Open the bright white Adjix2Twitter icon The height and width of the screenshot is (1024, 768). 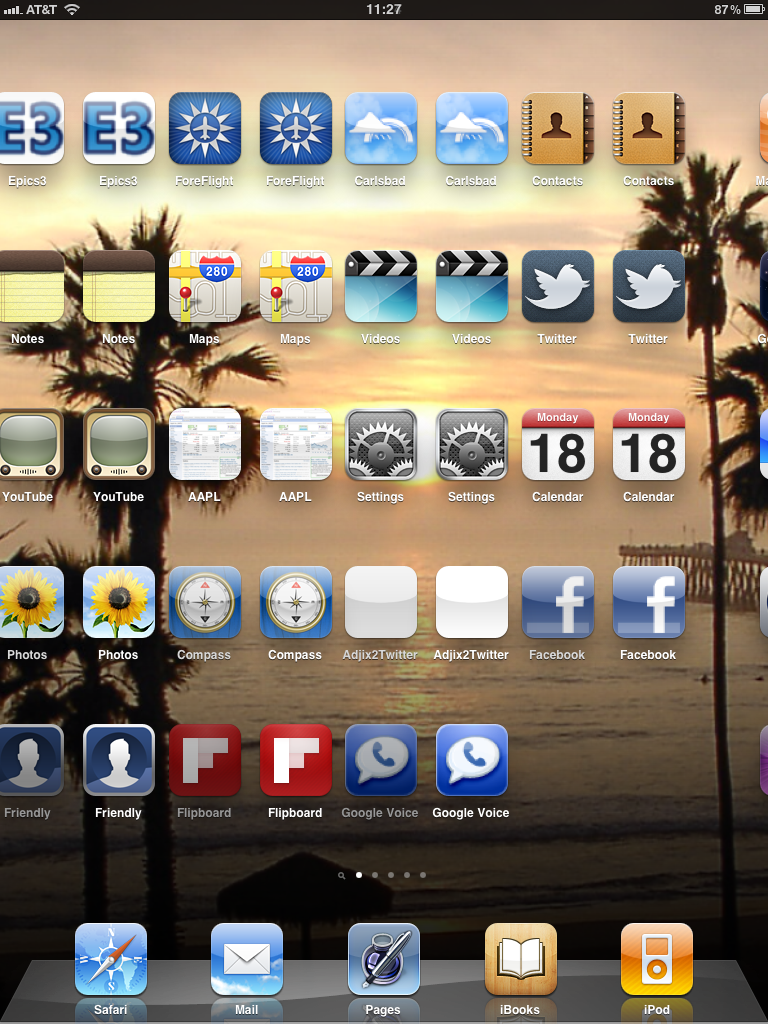(472, 602)
